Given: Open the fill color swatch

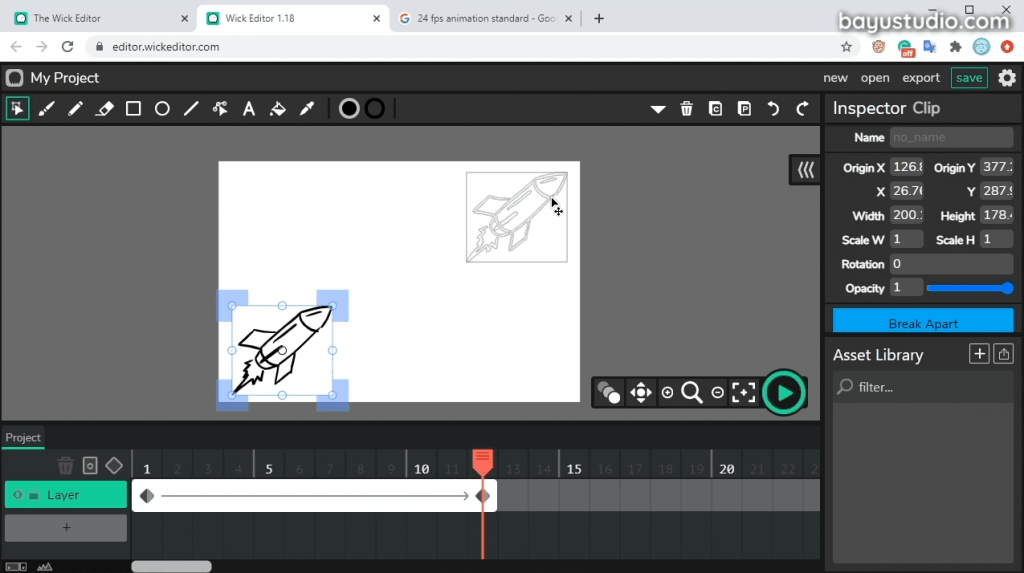Looking at the screenshot, I should pyautogui.click(x=349, y=108).
